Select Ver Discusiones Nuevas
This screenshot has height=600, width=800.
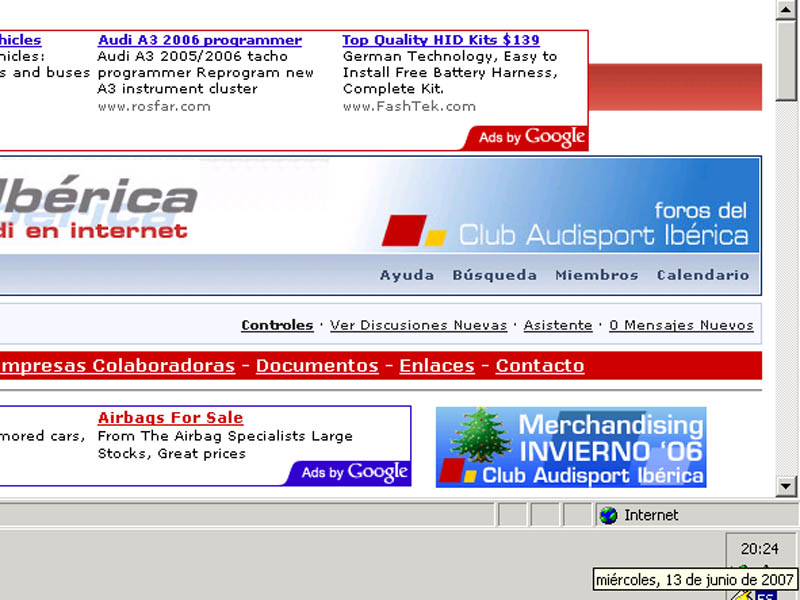point(418,325)
